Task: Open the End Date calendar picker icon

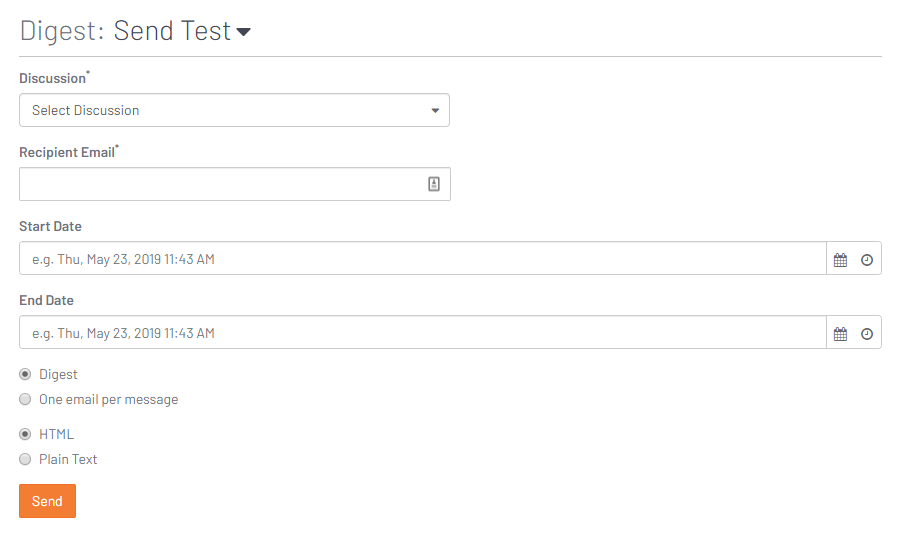Action: pos(840,334)
